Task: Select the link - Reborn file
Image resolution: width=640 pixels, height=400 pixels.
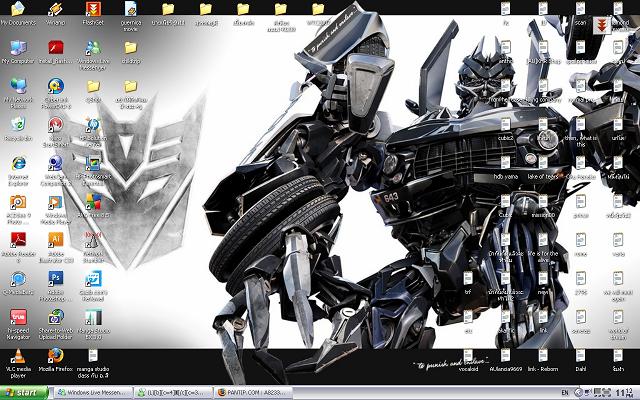Action: [x=543, y=360]
